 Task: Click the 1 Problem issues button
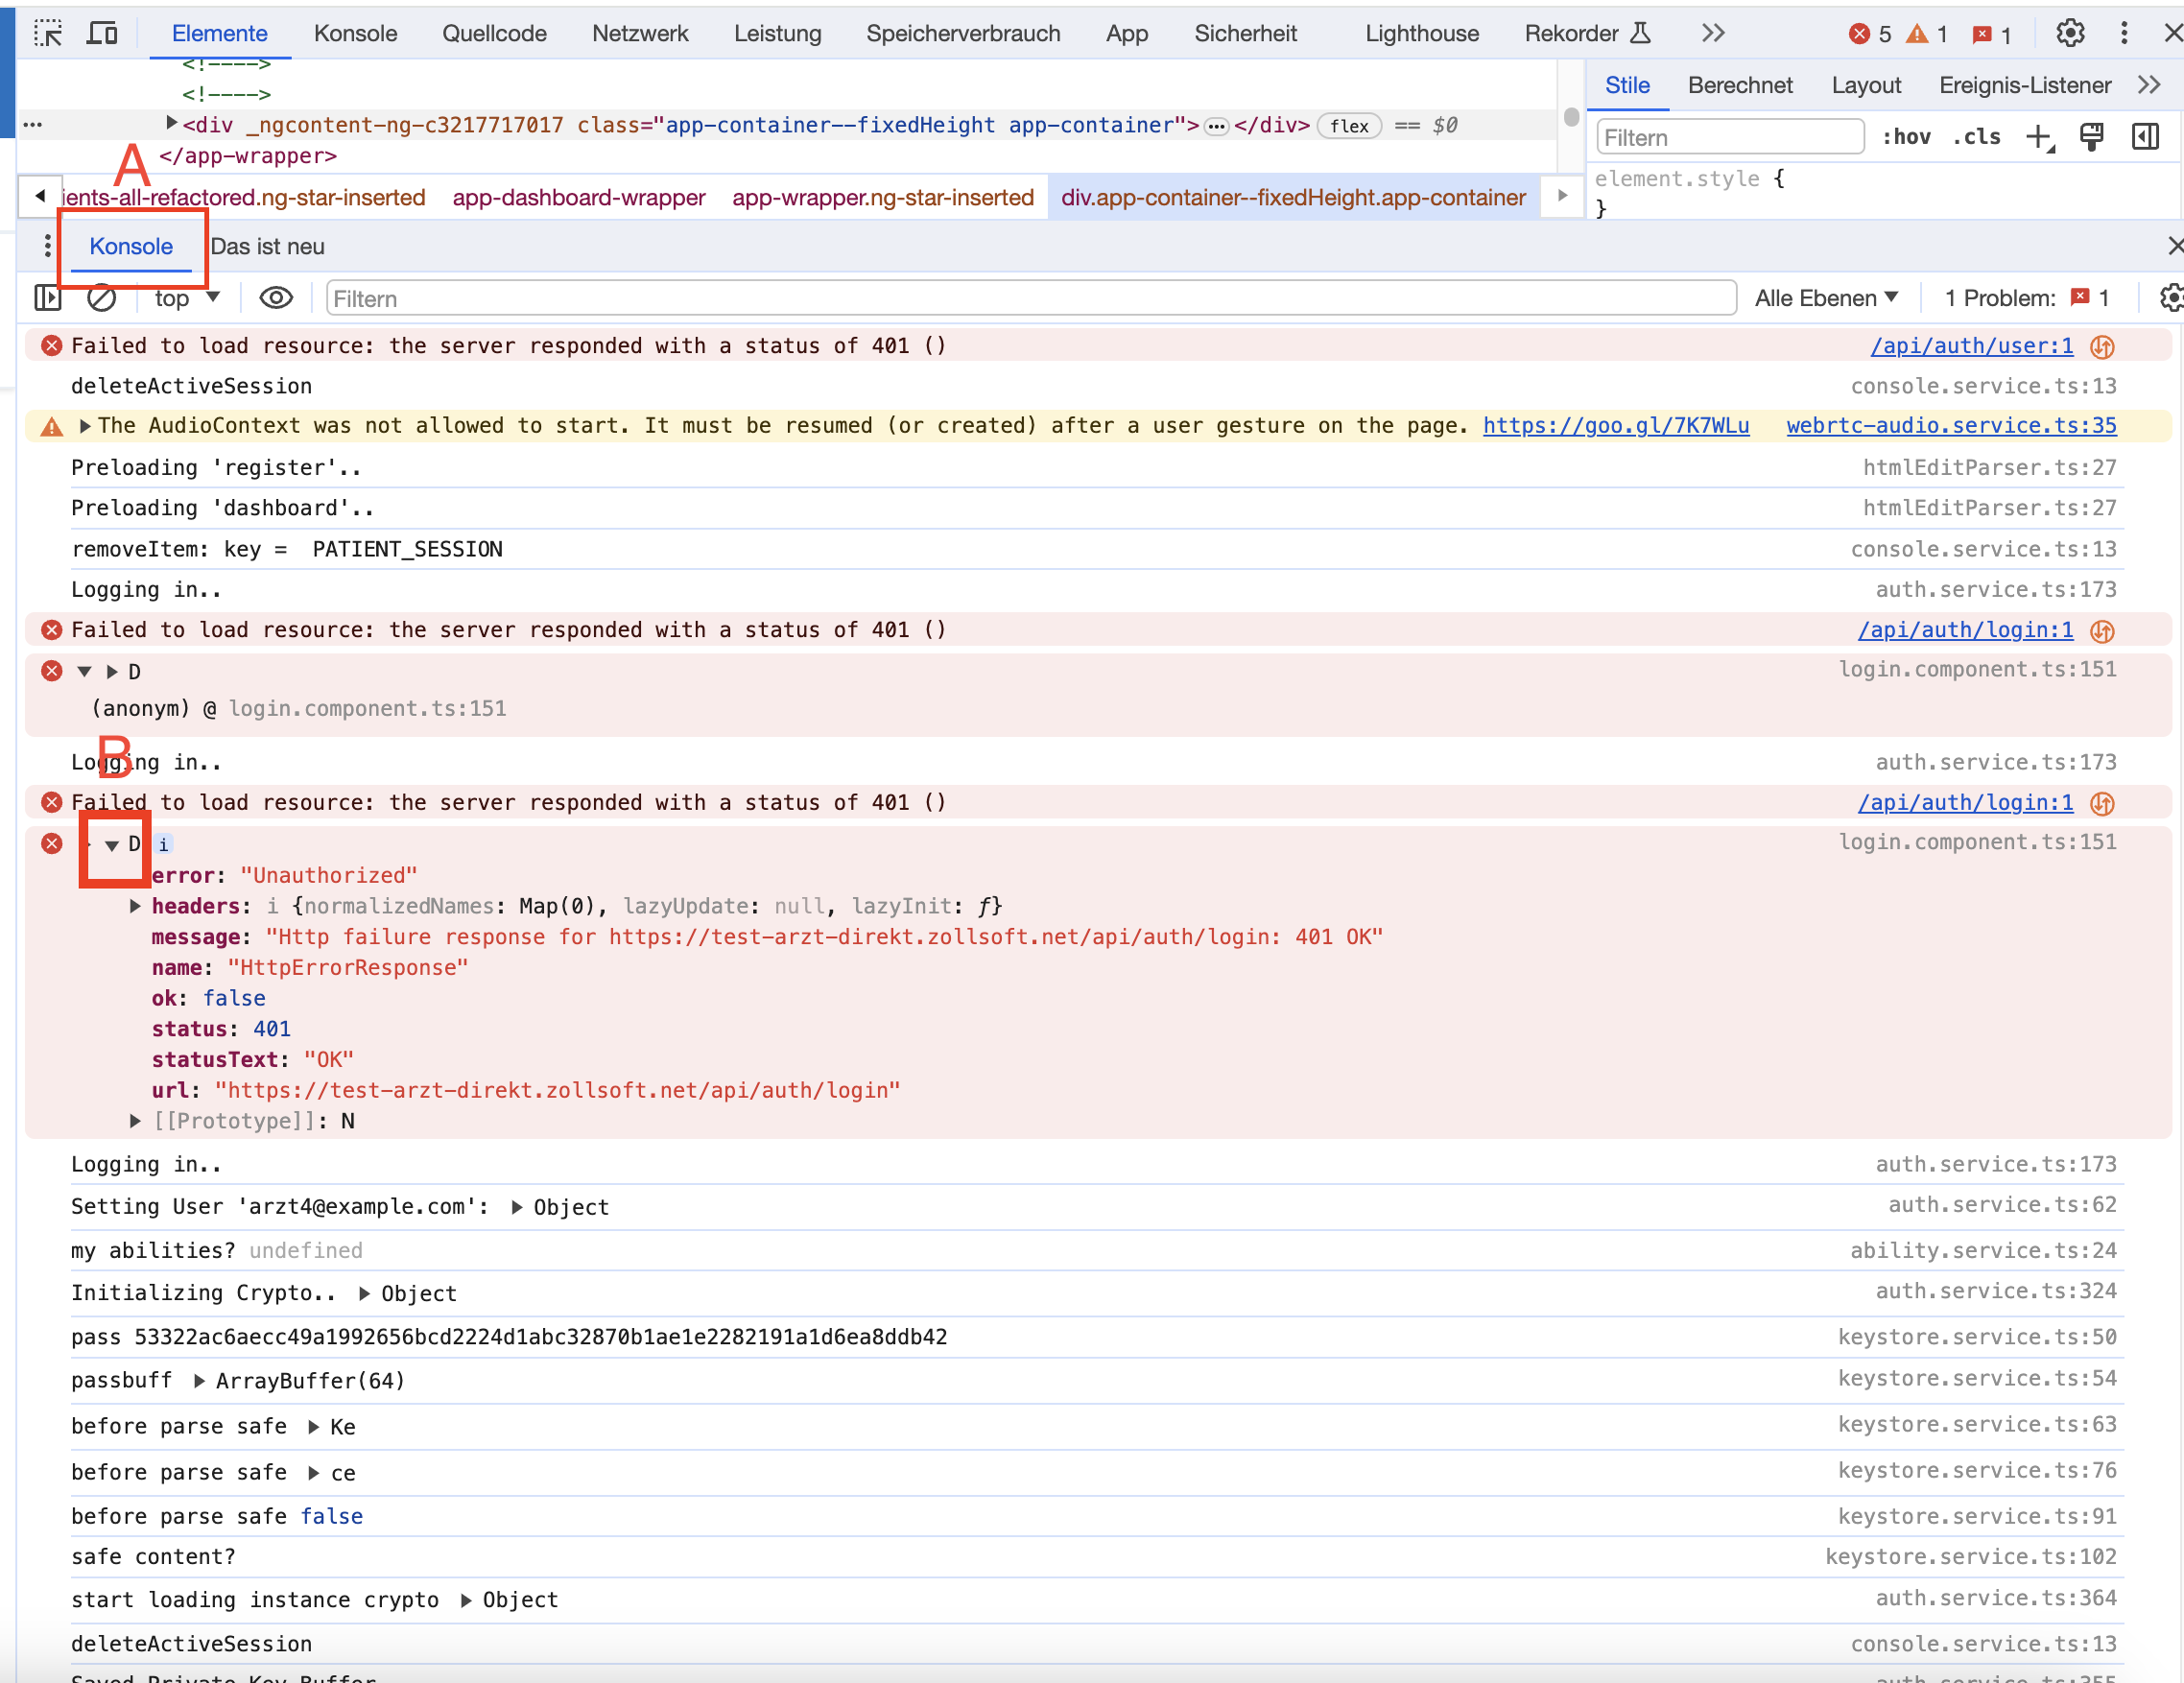pyautogui.click(x=2026, y=298)
